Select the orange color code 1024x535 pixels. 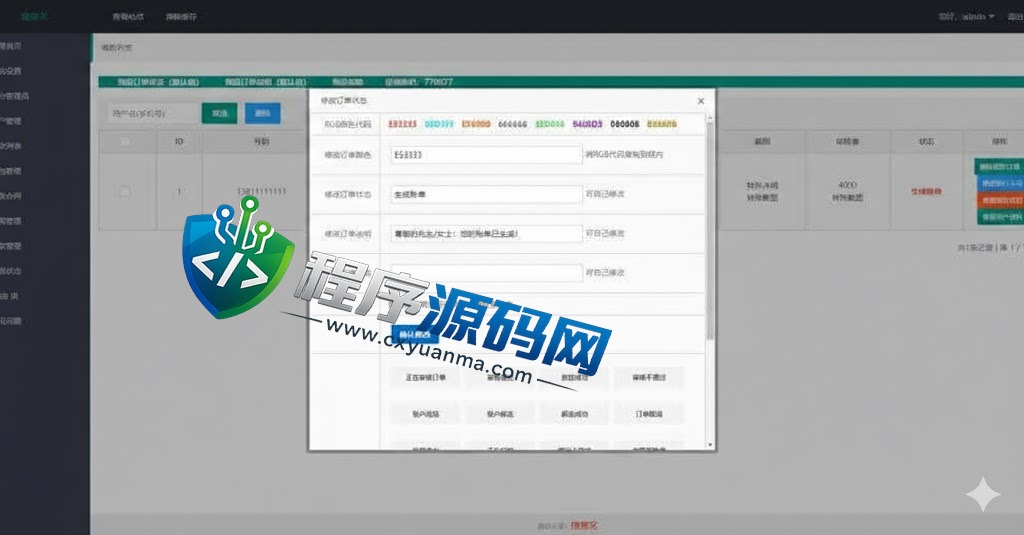[x=476, y=124]
